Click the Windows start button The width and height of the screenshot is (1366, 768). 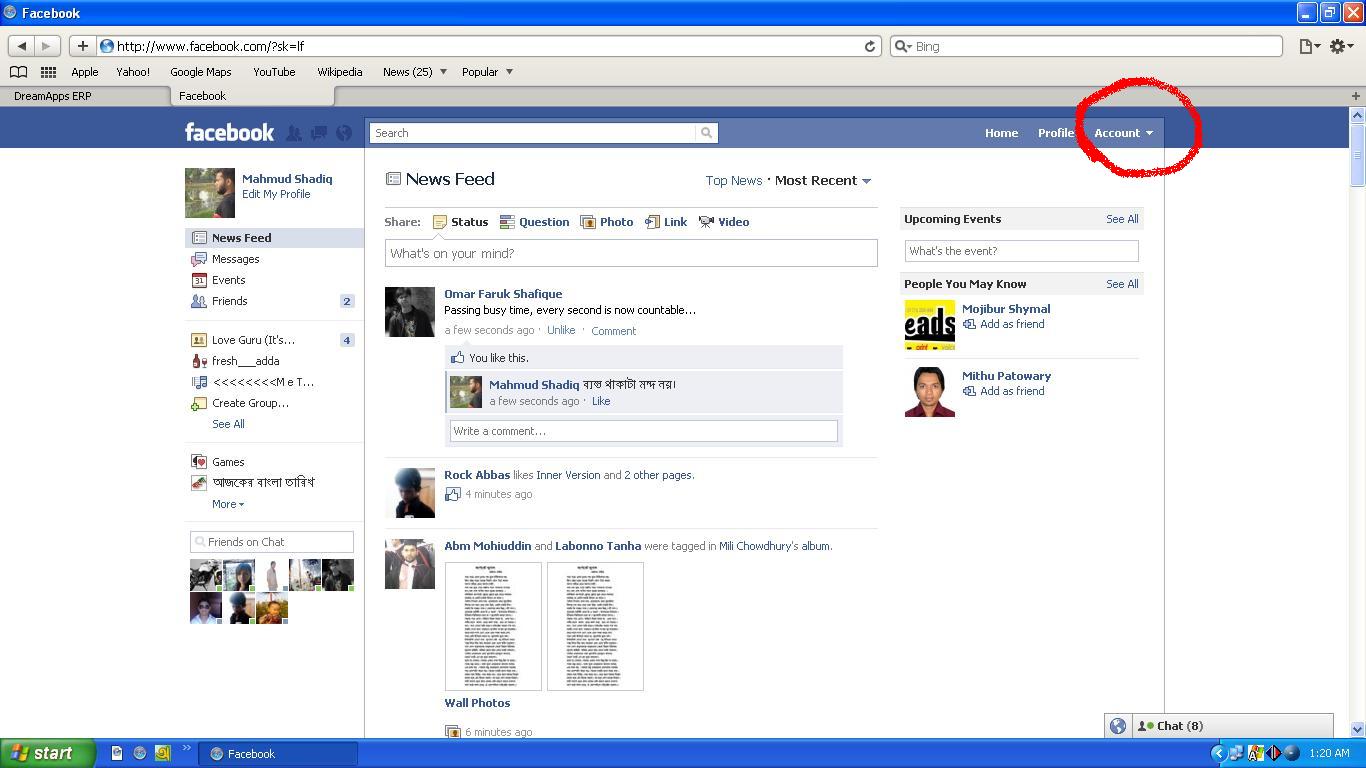tap(47, 754)
